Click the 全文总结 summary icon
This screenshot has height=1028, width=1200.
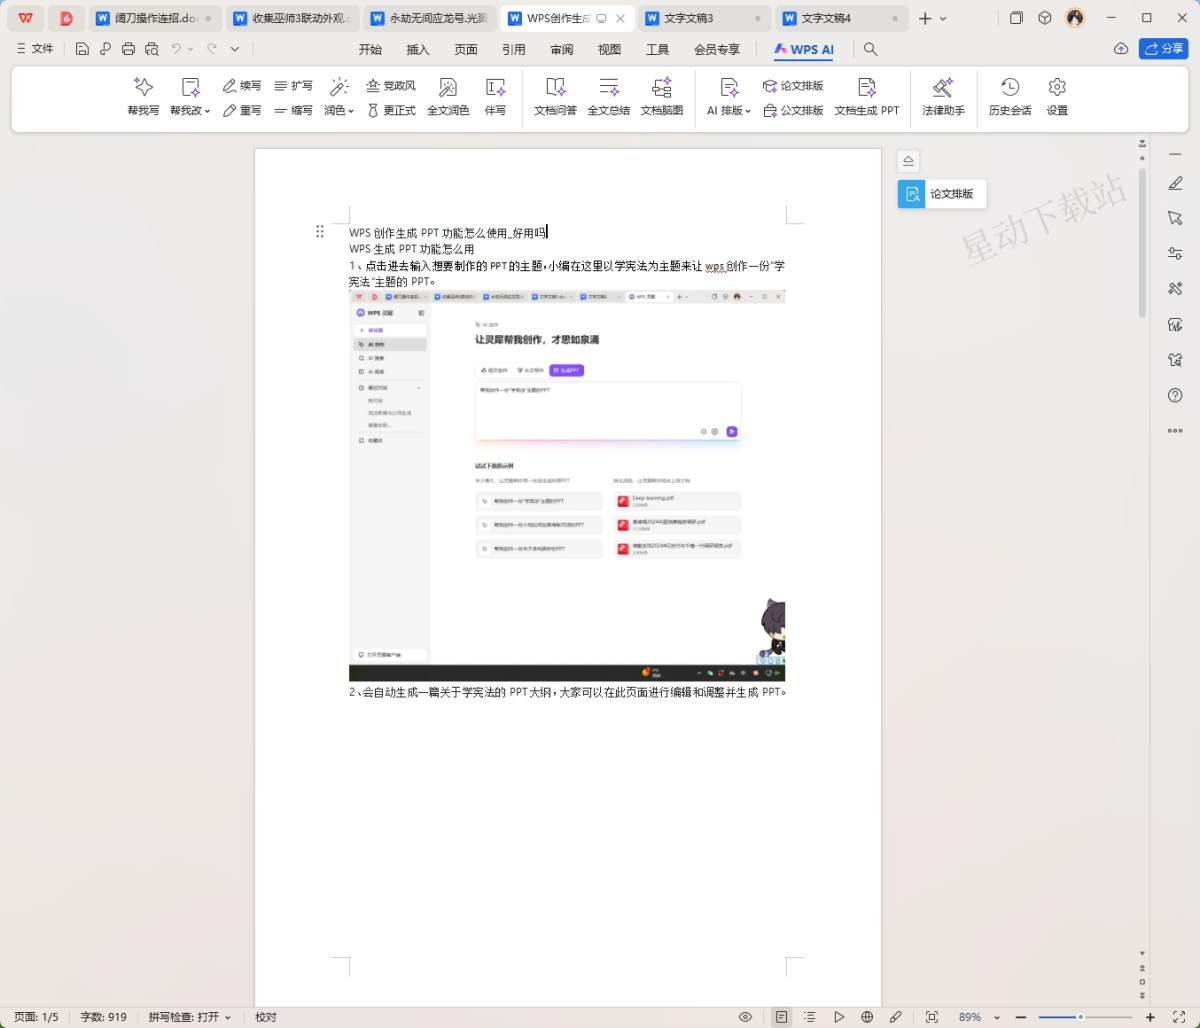tap(608, 97)
